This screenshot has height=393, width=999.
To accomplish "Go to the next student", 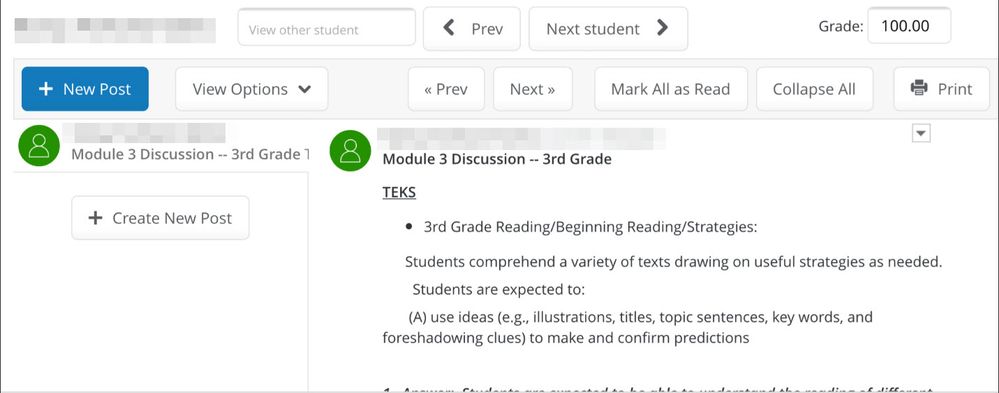I will point(608,29).
